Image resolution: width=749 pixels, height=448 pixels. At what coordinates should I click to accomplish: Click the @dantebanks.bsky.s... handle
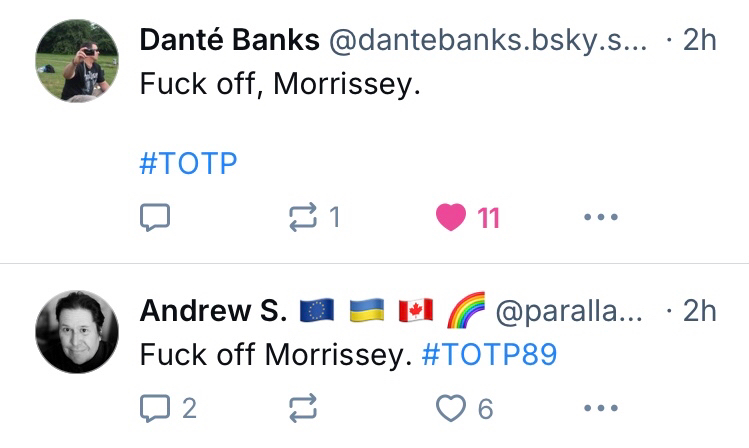click(487, 39)
